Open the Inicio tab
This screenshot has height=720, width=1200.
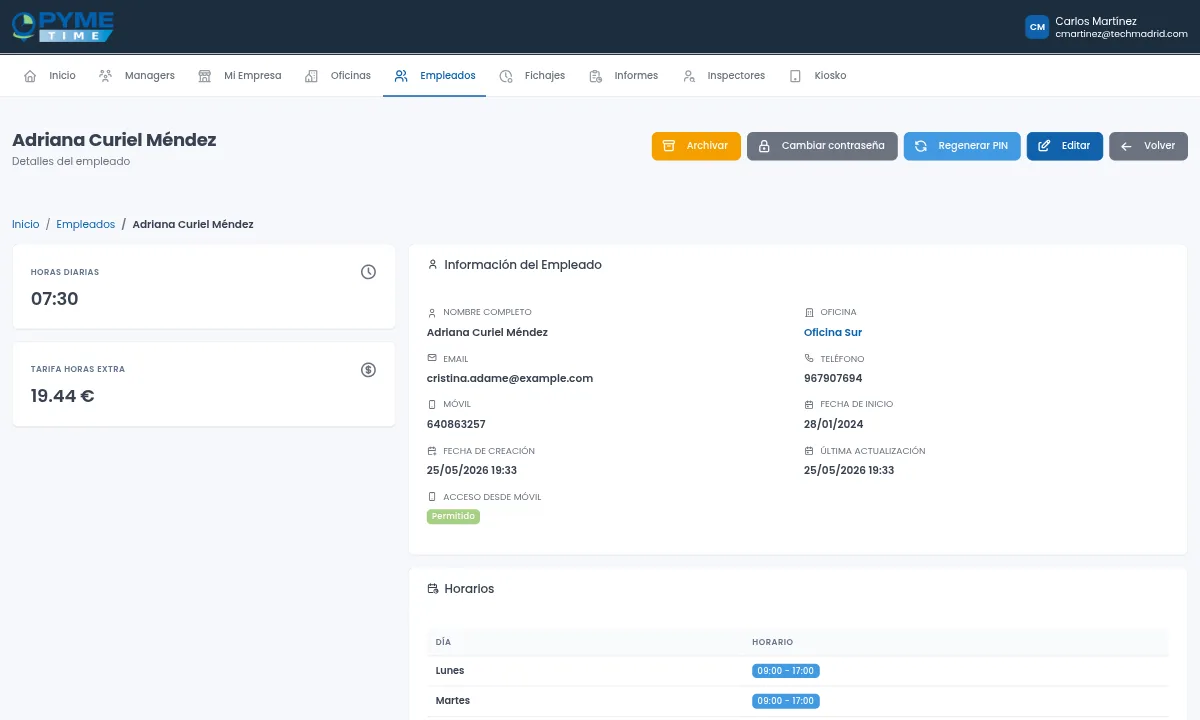click(x=49, y=76)
